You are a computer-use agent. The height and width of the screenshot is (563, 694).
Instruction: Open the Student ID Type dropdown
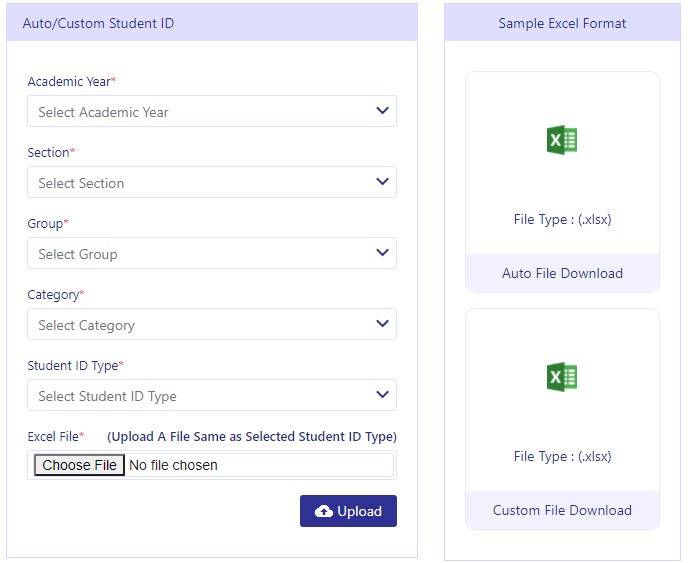tap(212, 395)
